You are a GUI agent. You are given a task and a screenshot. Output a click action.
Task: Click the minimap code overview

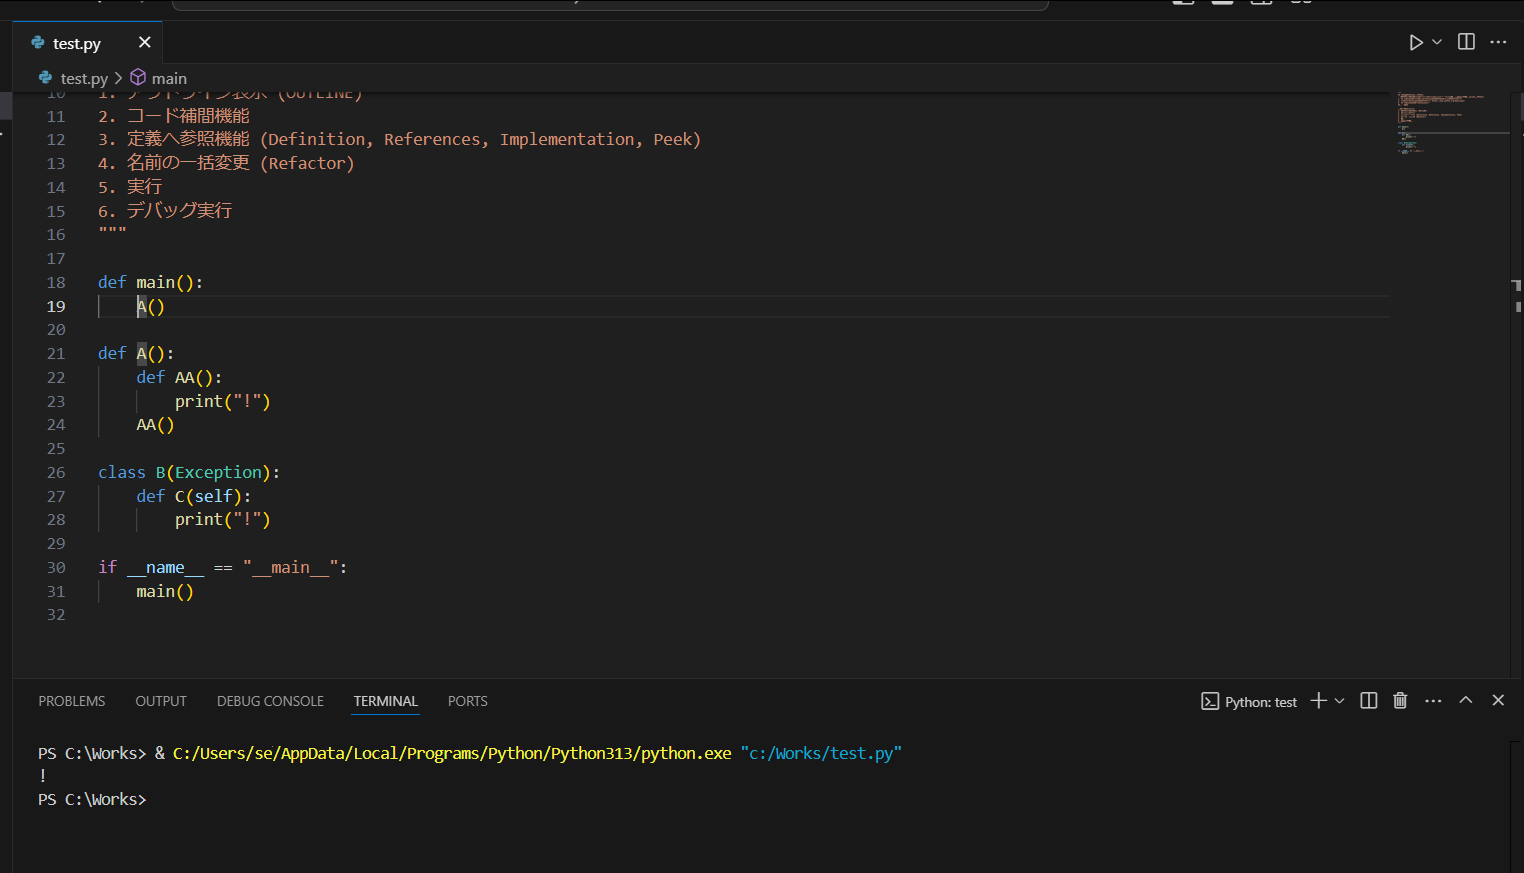coord(1452,123)
